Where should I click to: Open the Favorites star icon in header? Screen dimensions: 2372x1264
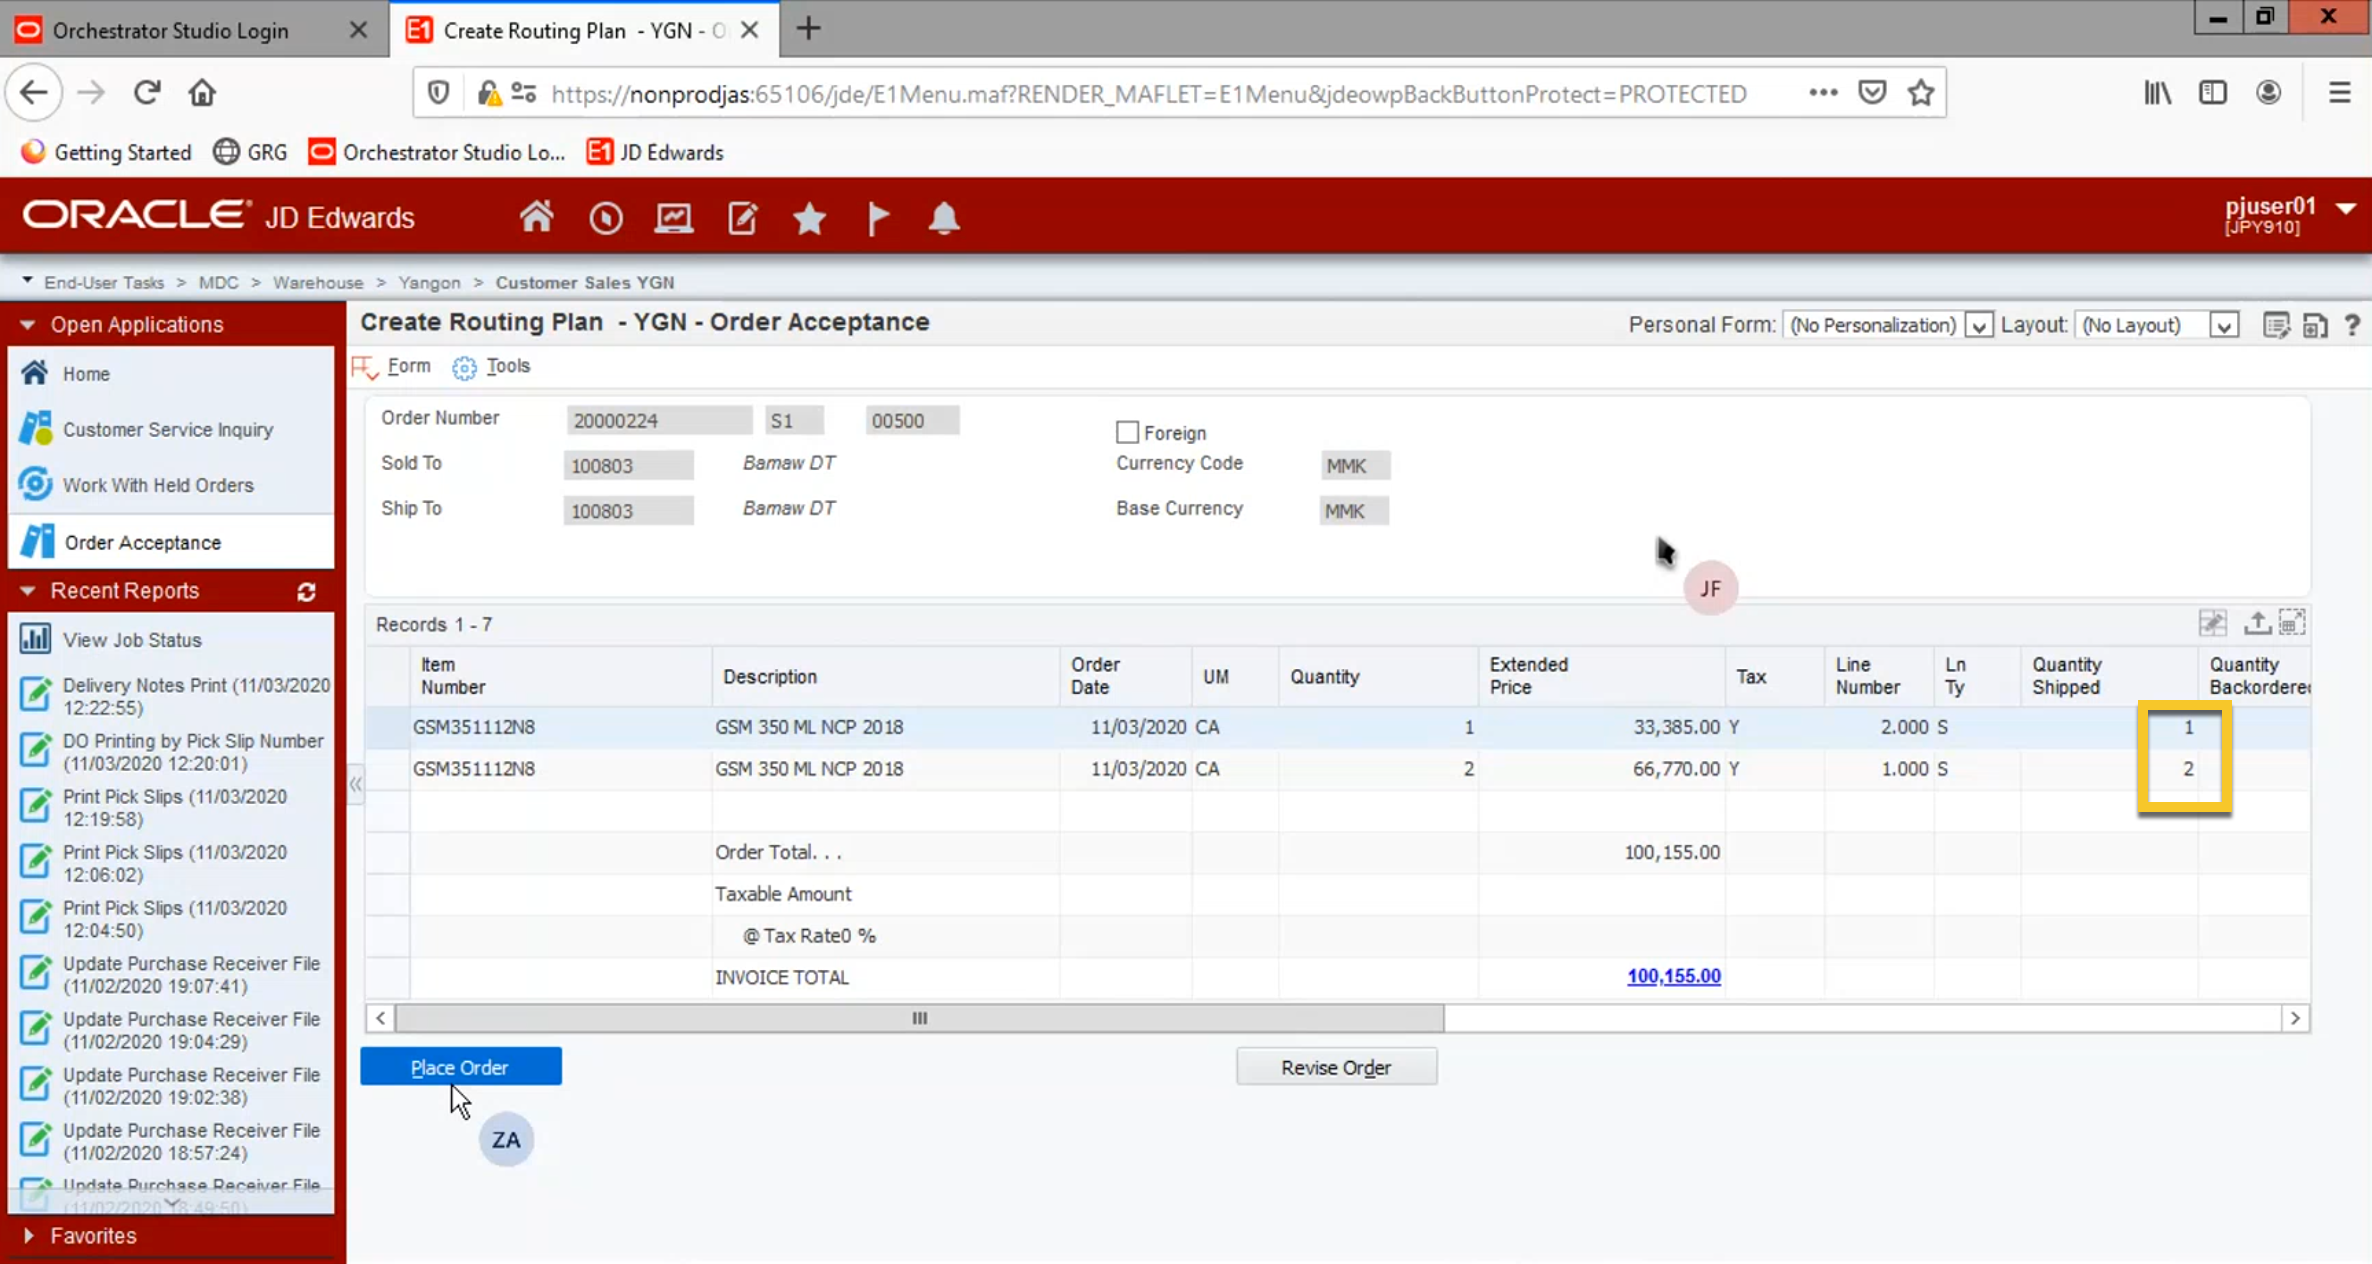tap(809, 217)
